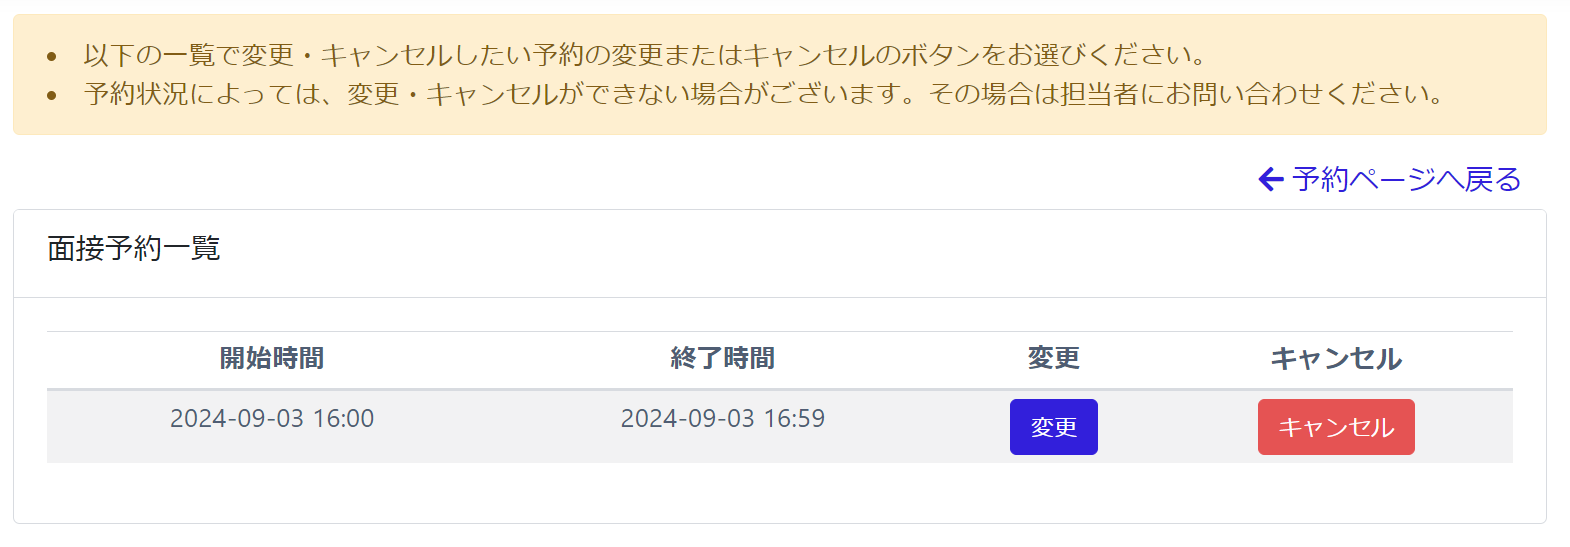Viewport: 1570px width, 547px height.
Task: Click the empty white area below the reservation row
Action: tap(780, 492)
